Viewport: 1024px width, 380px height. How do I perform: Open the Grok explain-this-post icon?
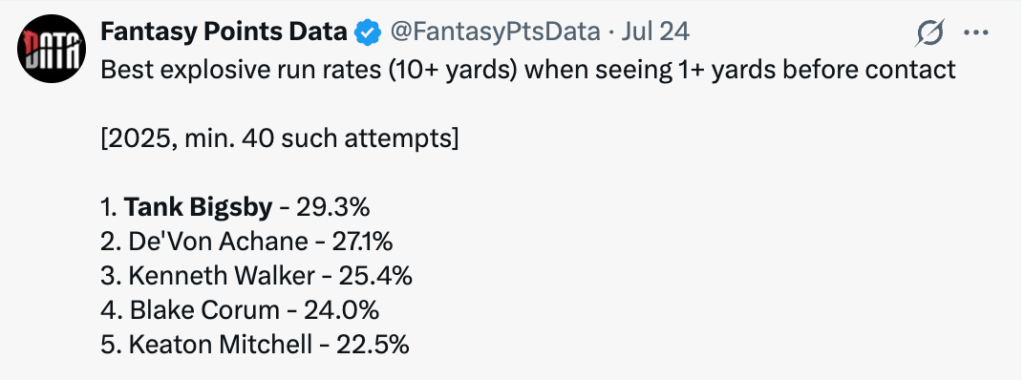930,33
